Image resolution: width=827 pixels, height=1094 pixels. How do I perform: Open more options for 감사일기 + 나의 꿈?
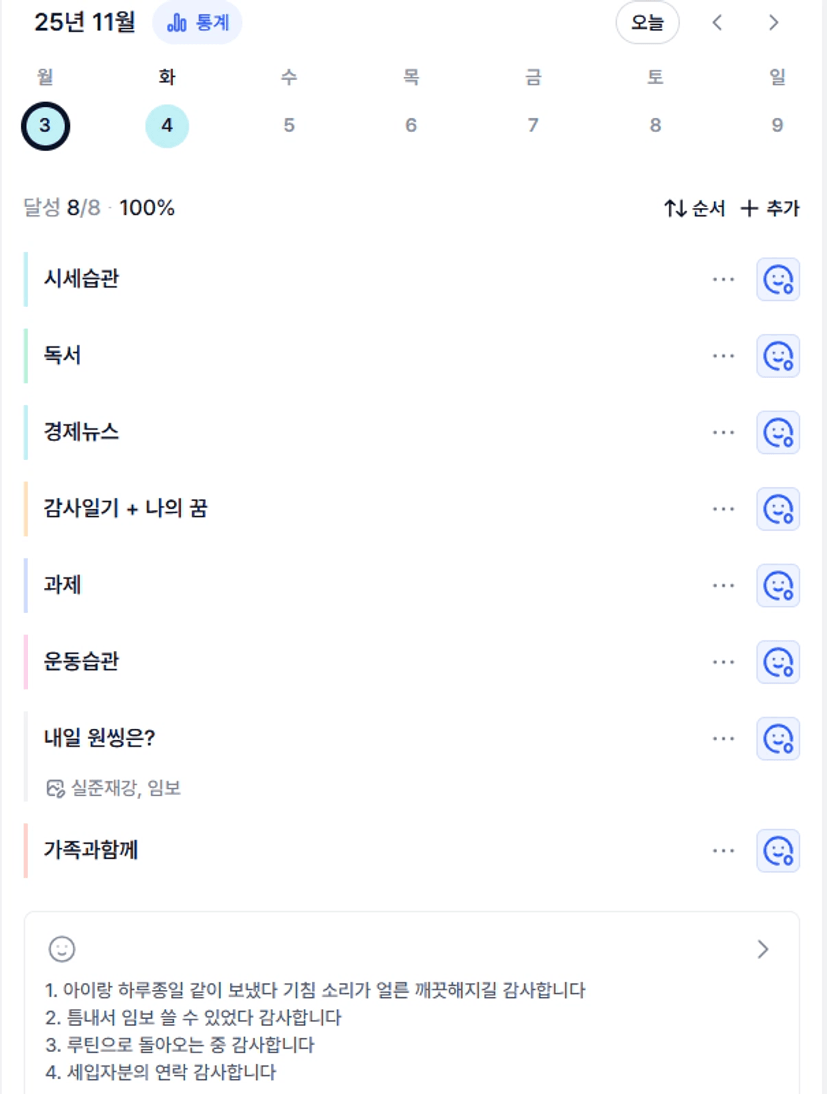point(723,509)
